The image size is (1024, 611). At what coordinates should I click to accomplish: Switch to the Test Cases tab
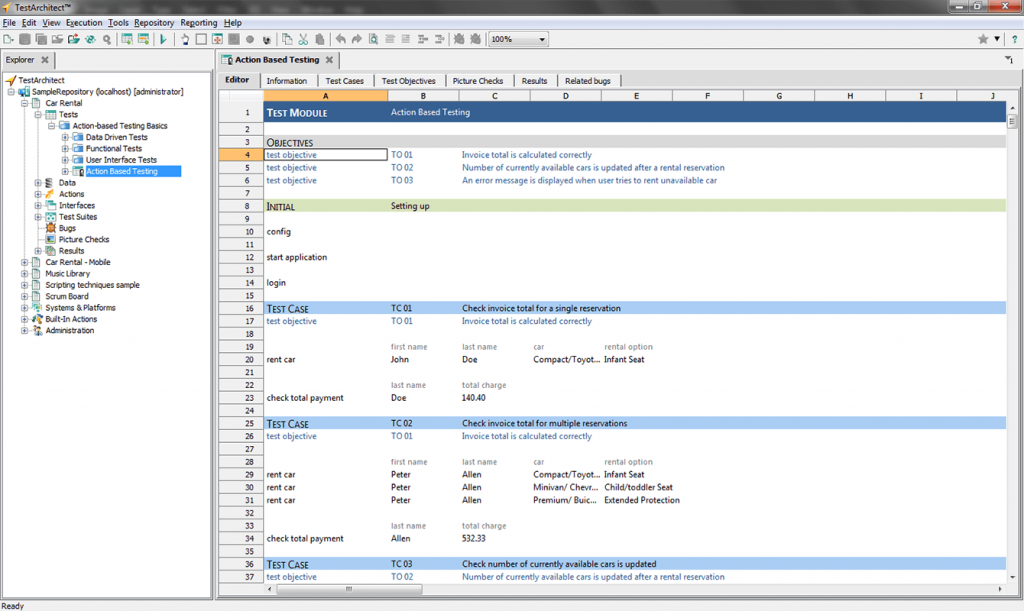click(345, 81)
